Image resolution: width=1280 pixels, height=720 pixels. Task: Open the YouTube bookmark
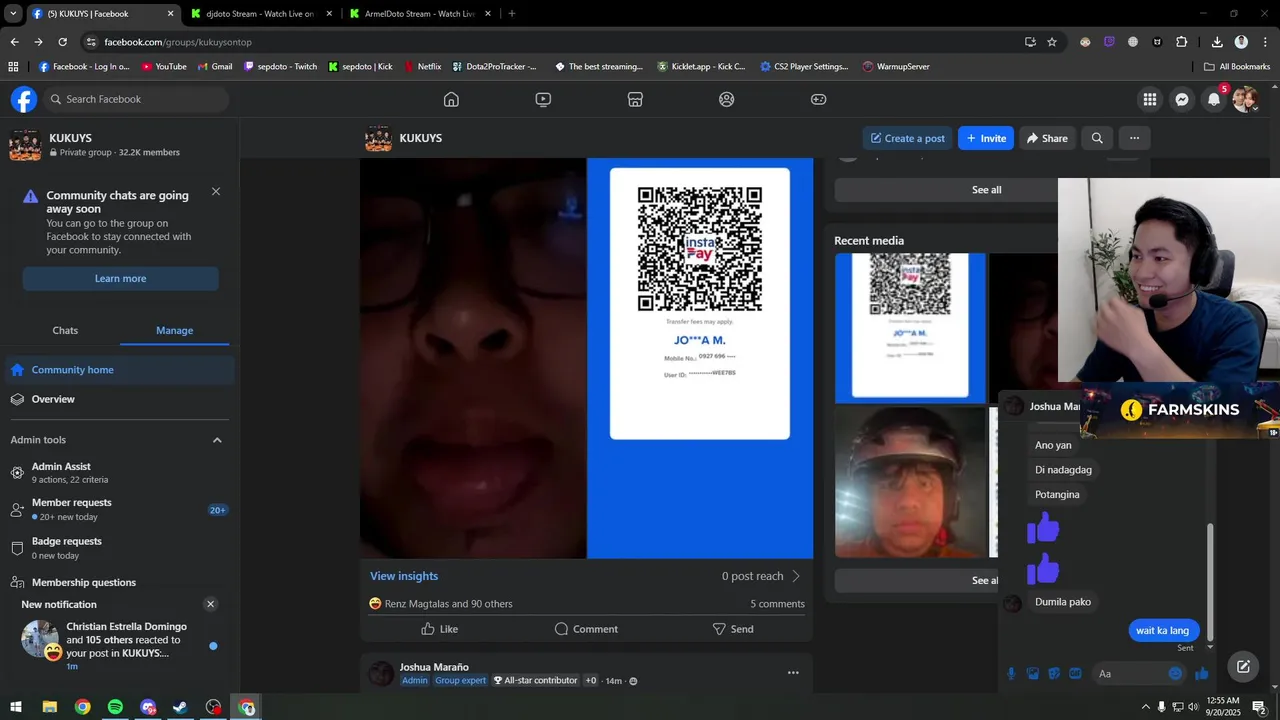pos(164,67)
